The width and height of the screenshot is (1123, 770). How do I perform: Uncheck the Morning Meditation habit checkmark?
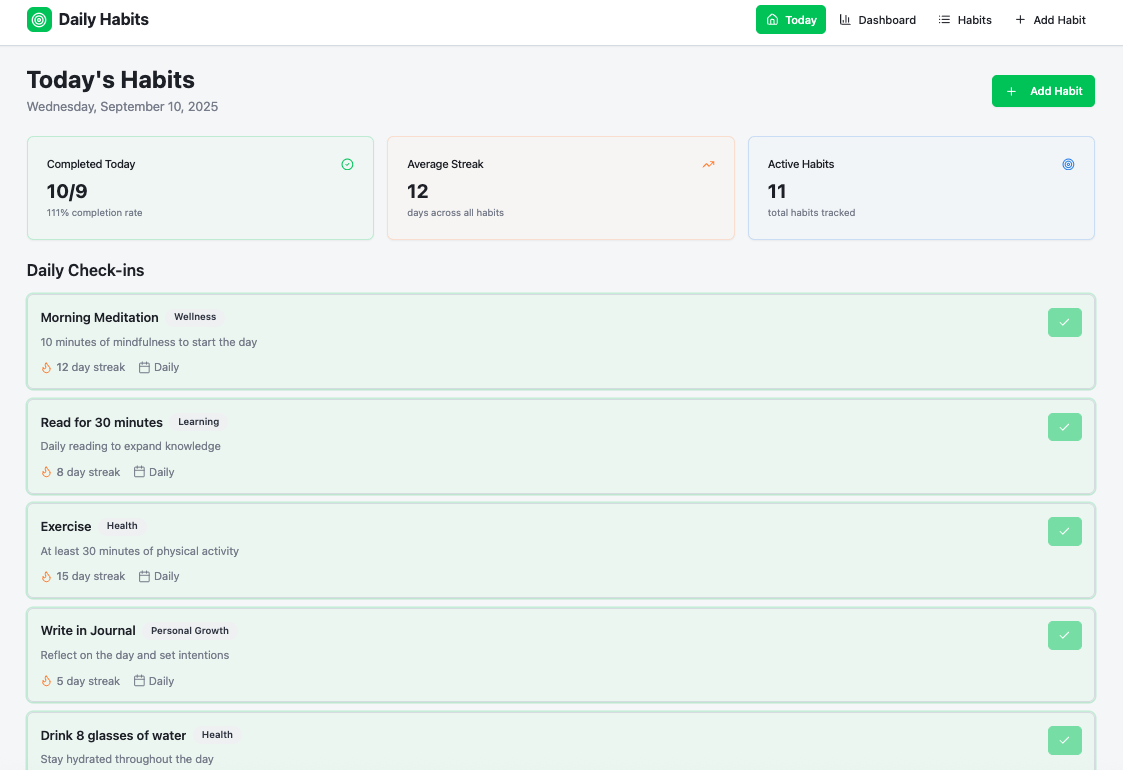pyautogui.click(x=1064, y=323)
